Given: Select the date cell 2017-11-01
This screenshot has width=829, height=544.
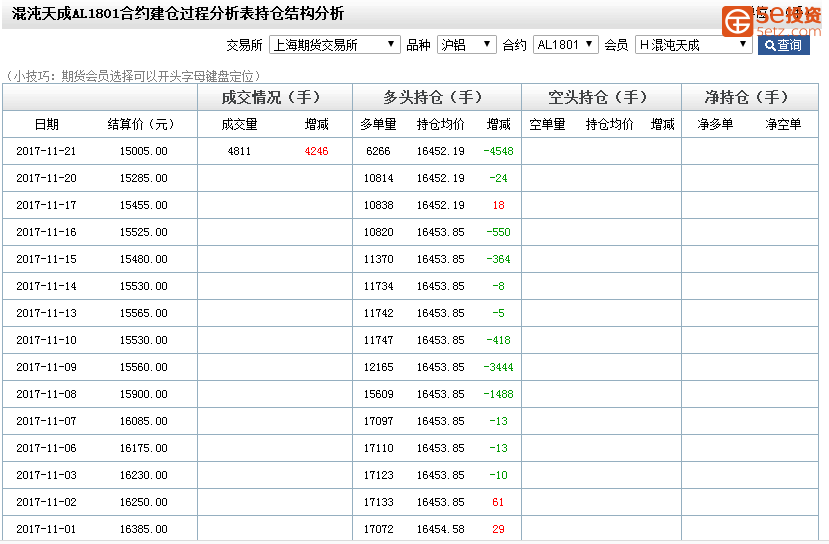Looking at the screenshot, I should [47, 529].
